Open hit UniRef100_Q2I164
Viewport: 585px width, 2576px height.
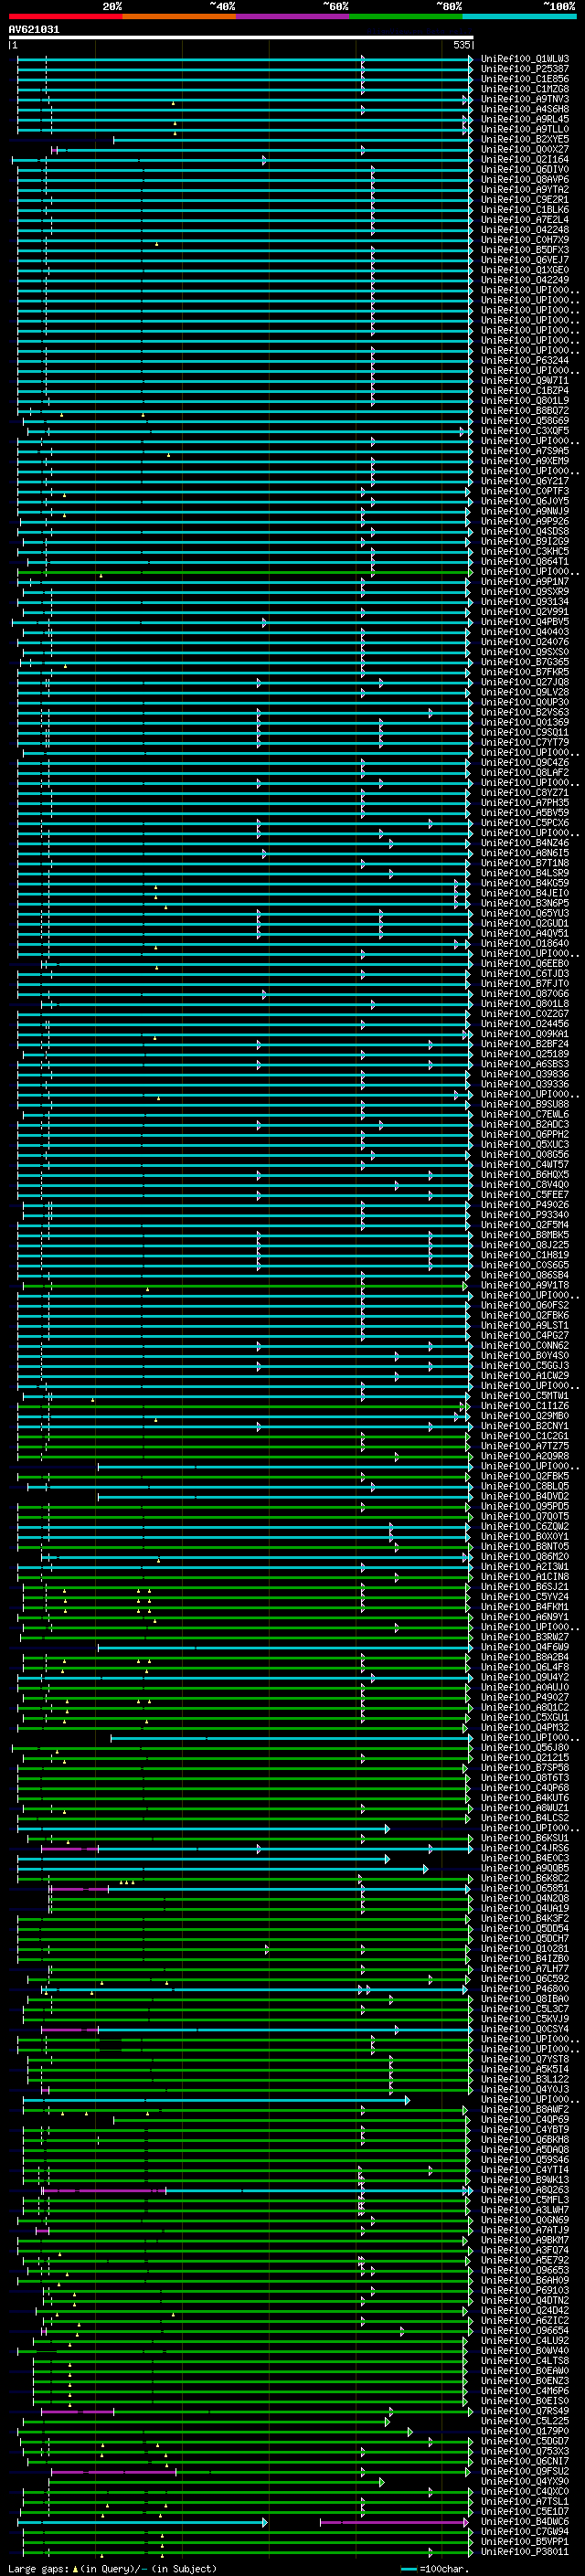pos(525,159)
